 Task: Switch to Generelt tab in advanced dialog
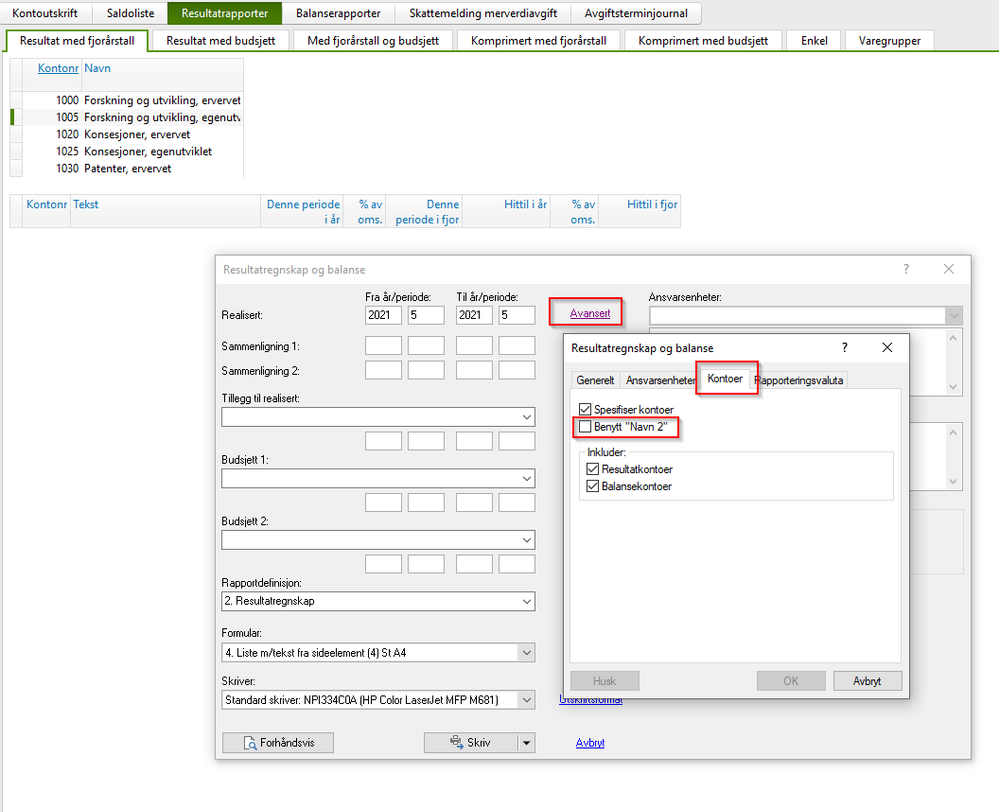pos(595,380)
